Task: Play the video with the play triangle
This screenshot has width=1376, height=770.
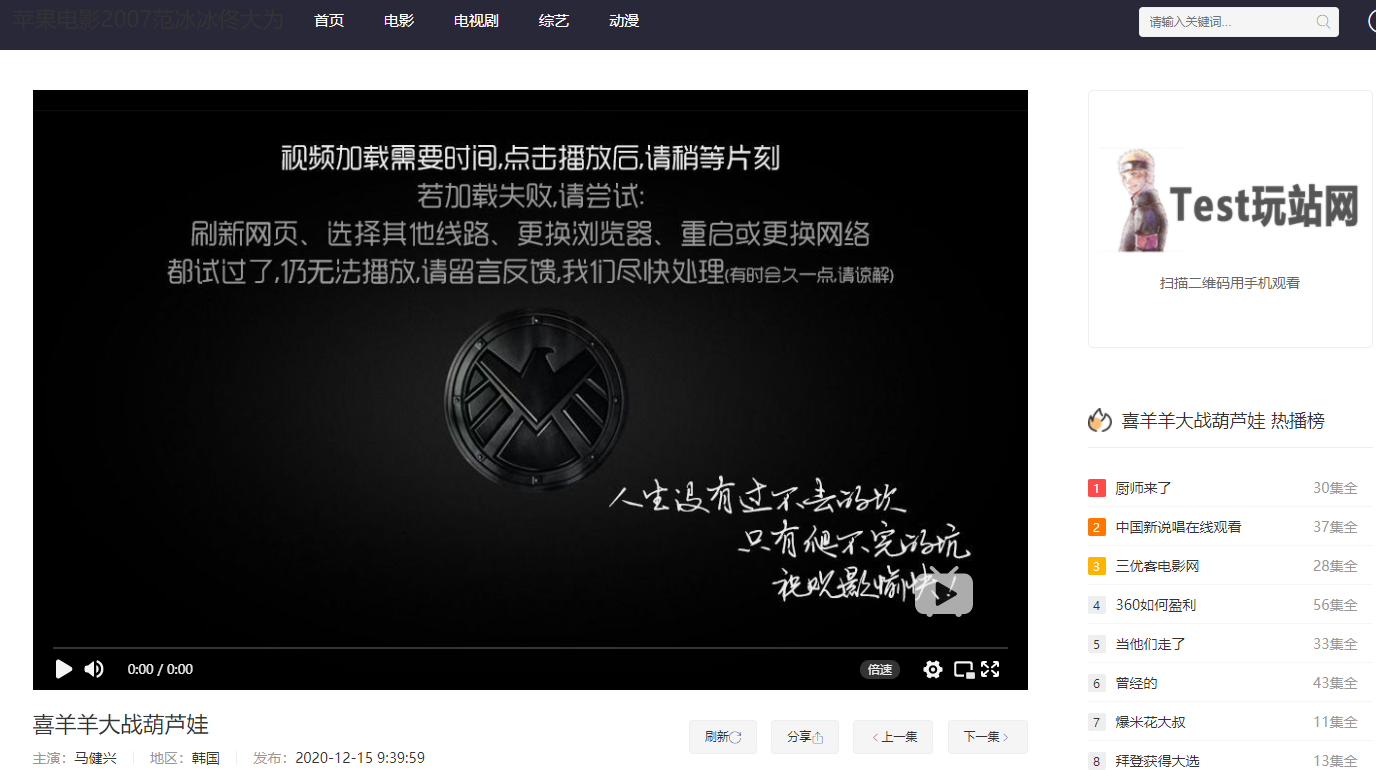Action: (63, 669)
